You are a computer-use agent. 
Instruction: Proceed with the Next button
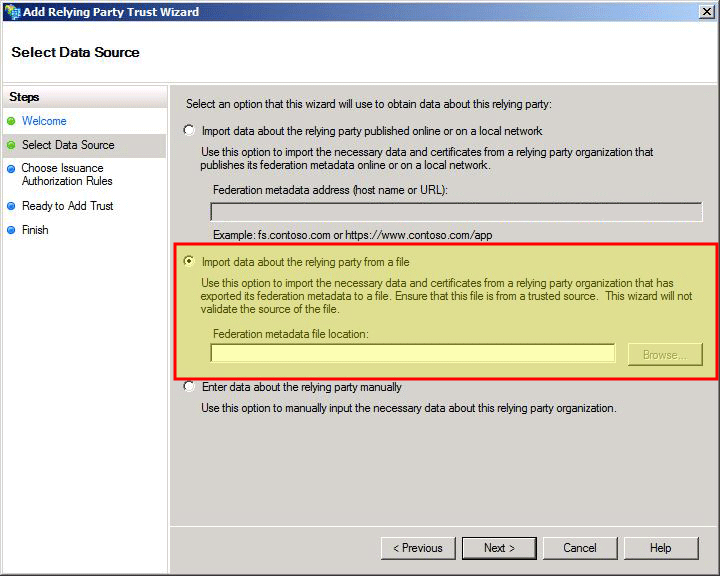(x=499, y=548)
